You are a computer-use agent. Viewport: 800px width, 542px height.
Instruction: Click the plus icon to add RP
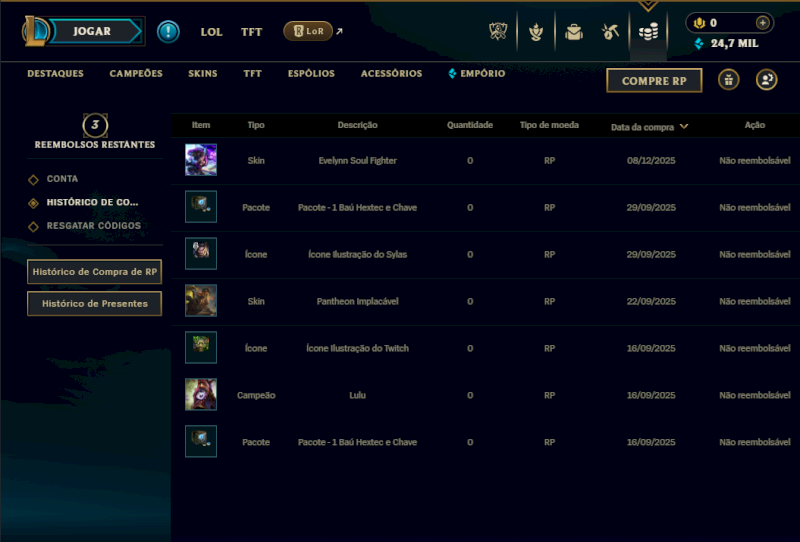(x=762, y=23)
